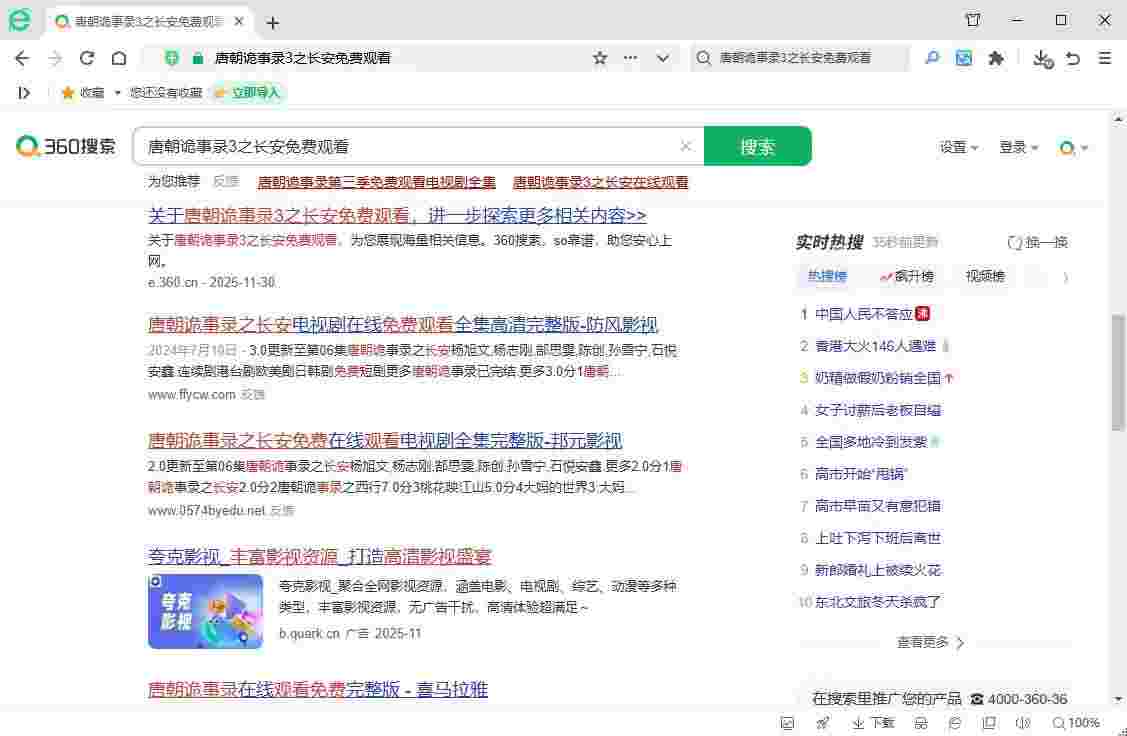Reload the current page

pos(87,59)
